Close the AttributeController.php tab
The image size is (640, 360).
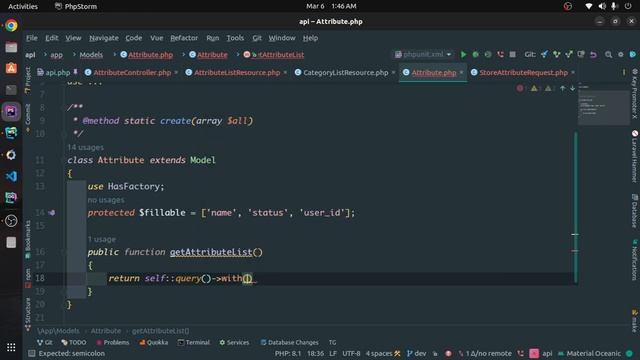coord(176,73)
